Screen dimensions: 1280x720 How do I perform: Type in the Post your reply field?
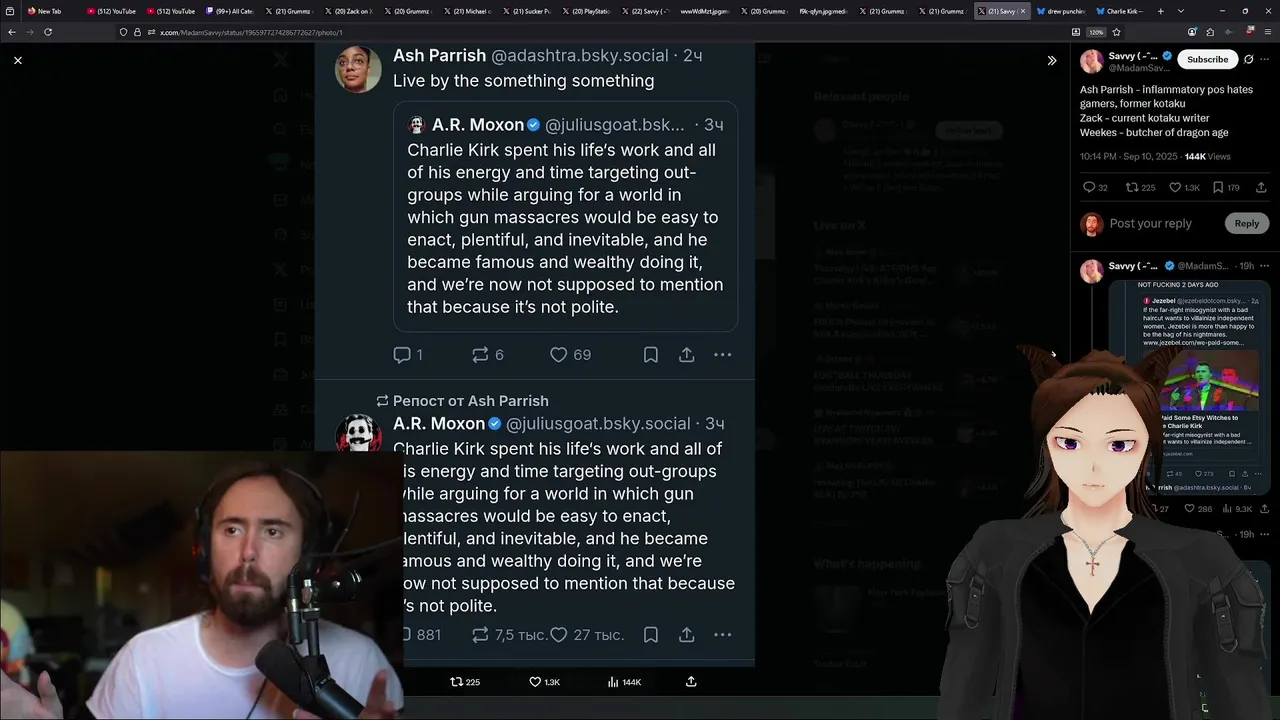pos(1150,224)
